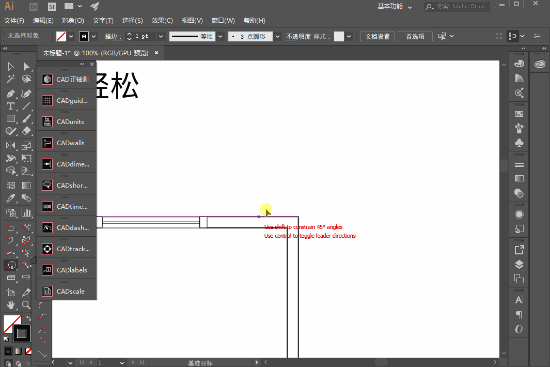The height and width of the screenshot is (367, 550).
Task: Open the Character panel icon (A) in dock
Action: pos(519,300)
